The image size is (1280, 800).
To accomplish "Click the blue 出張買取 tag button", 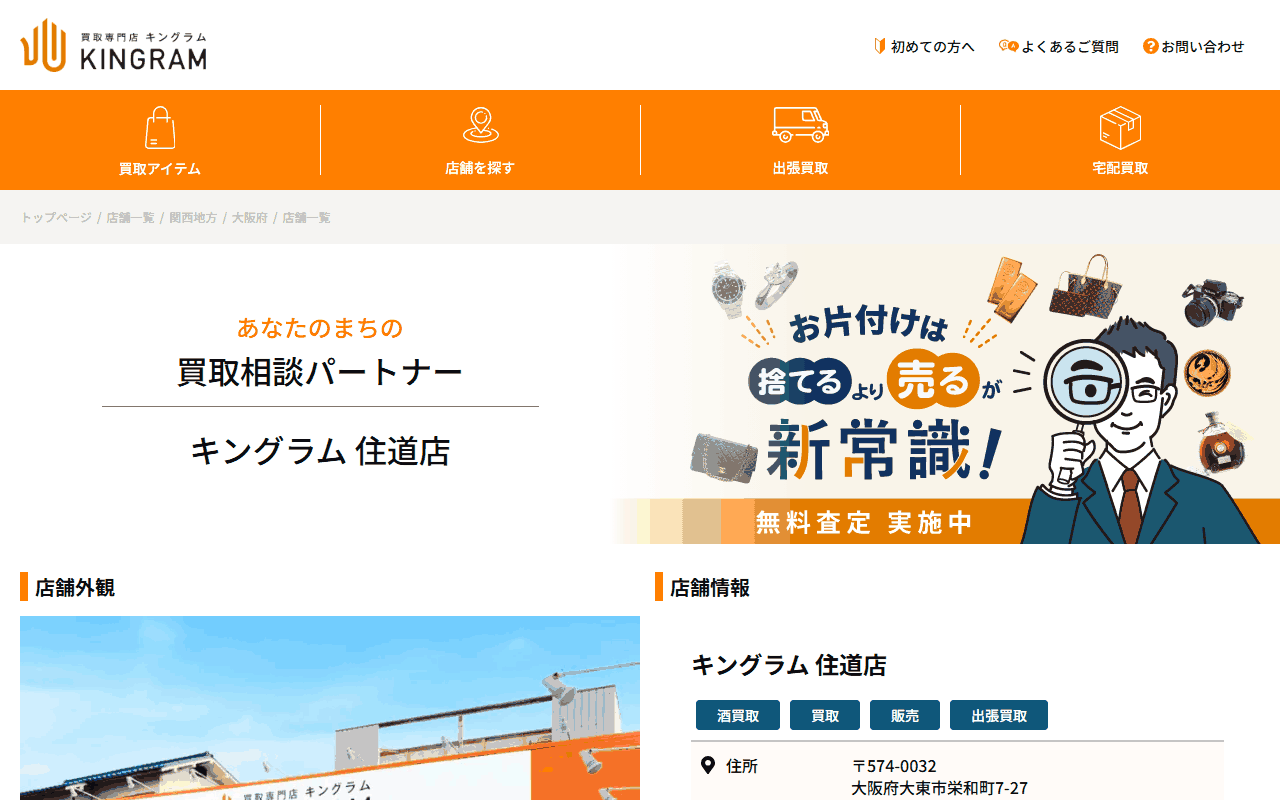I will [999, 715].
